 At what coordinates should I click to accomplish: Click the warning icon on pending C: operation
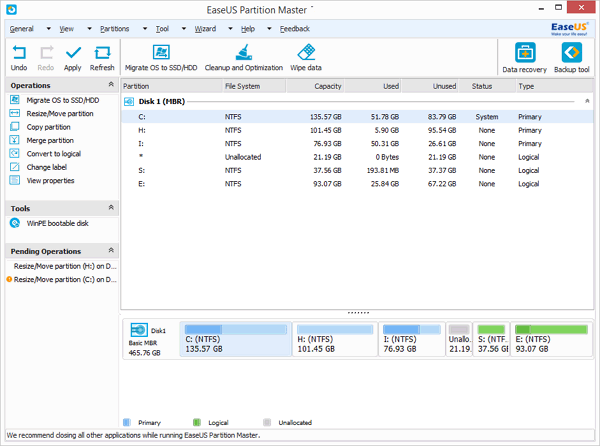9,279
